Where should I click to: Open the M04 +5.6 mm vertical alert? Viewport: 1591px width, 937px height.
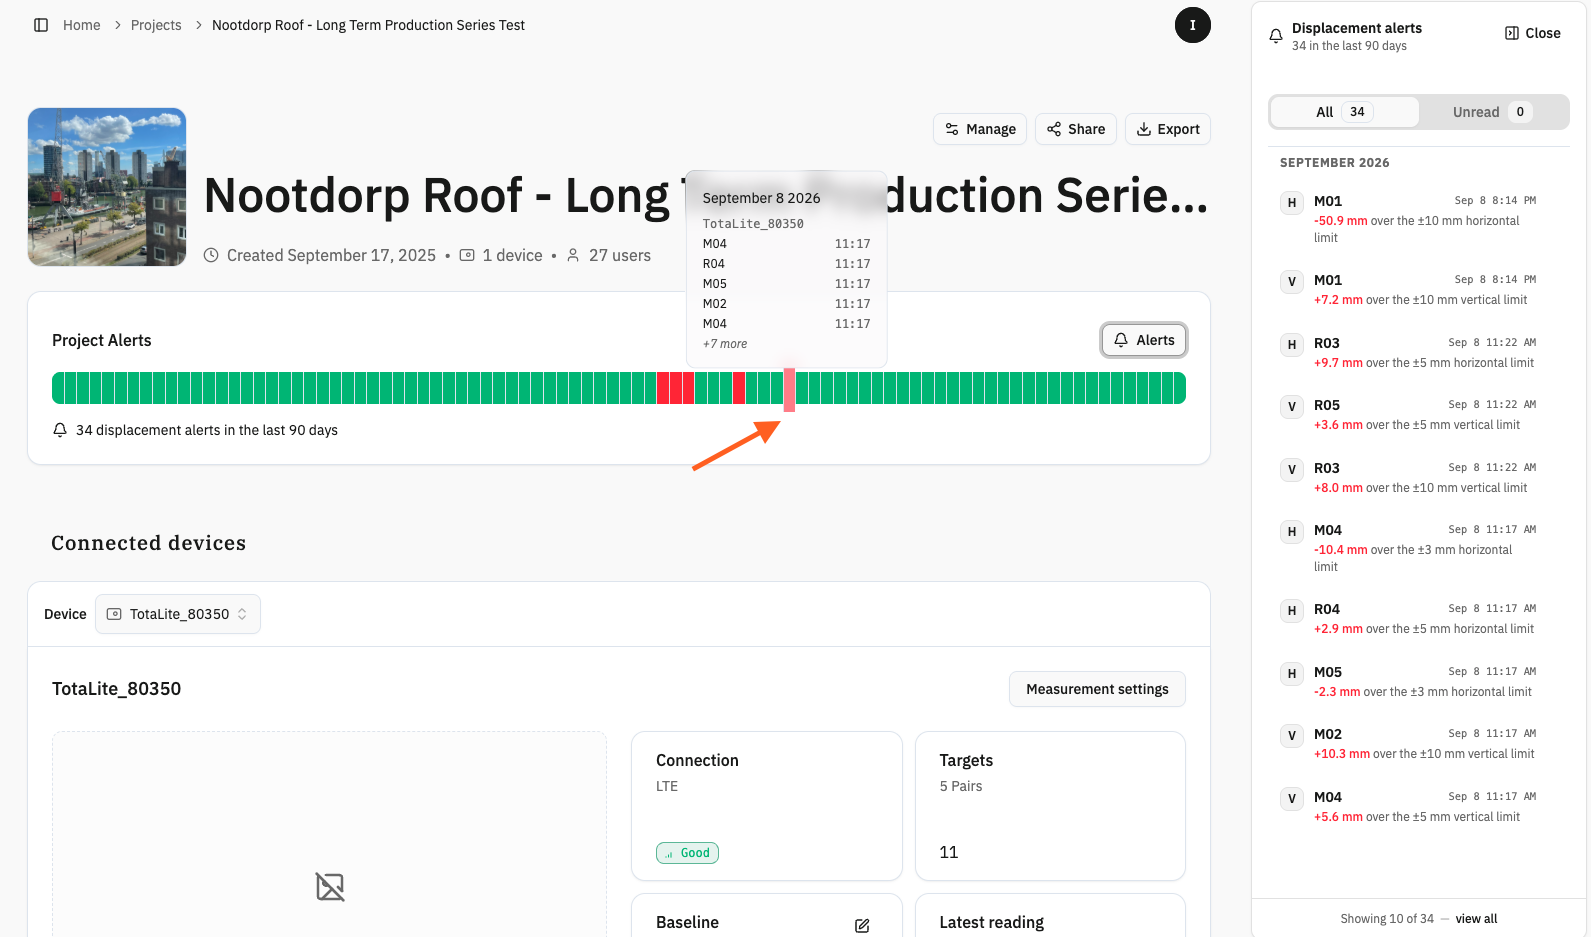tap(1410, 807)
